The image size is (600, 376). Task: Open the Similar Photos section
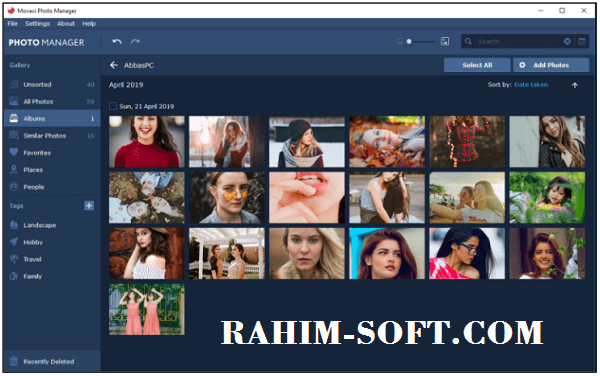[x=52, y=135]
